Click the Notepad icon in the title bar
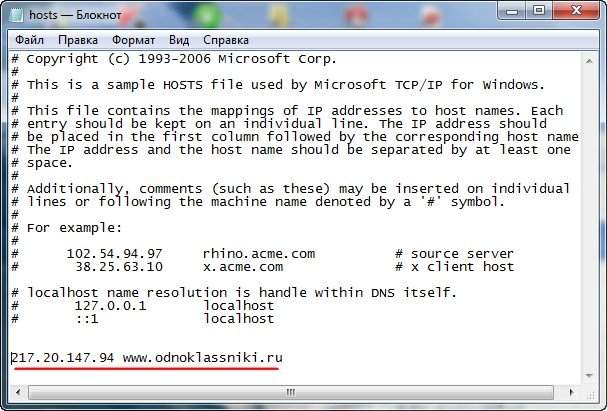The height and width of the screenshot is (411, 607). [17, 15]
